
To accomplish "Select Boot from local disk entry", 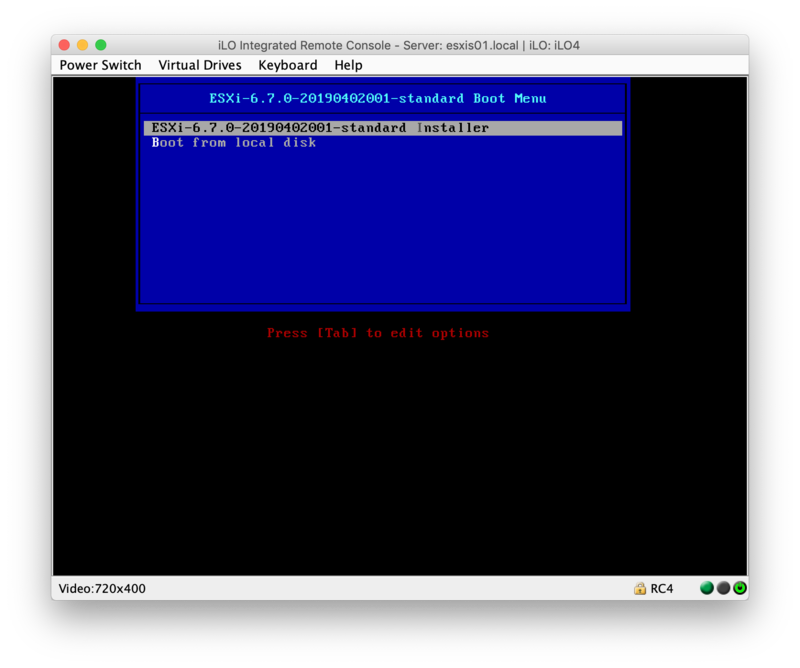I will [234, 143].
